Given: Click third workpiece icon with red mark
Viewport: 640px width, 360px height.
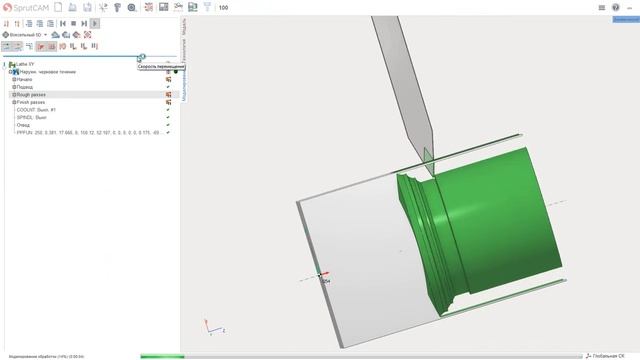Looking at the screenshot, I should (x=77, y=35).
